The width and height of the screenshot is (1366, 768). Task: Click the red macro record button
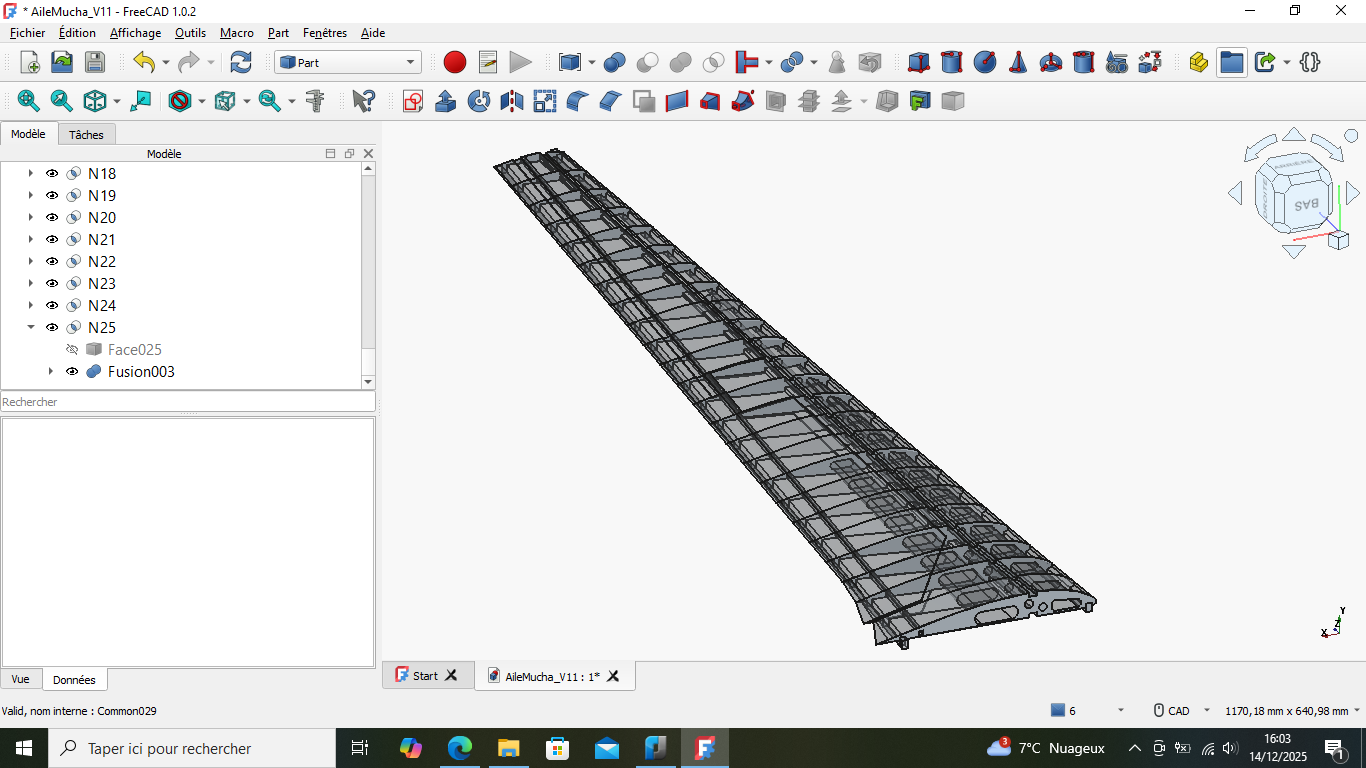click(455, 62)
